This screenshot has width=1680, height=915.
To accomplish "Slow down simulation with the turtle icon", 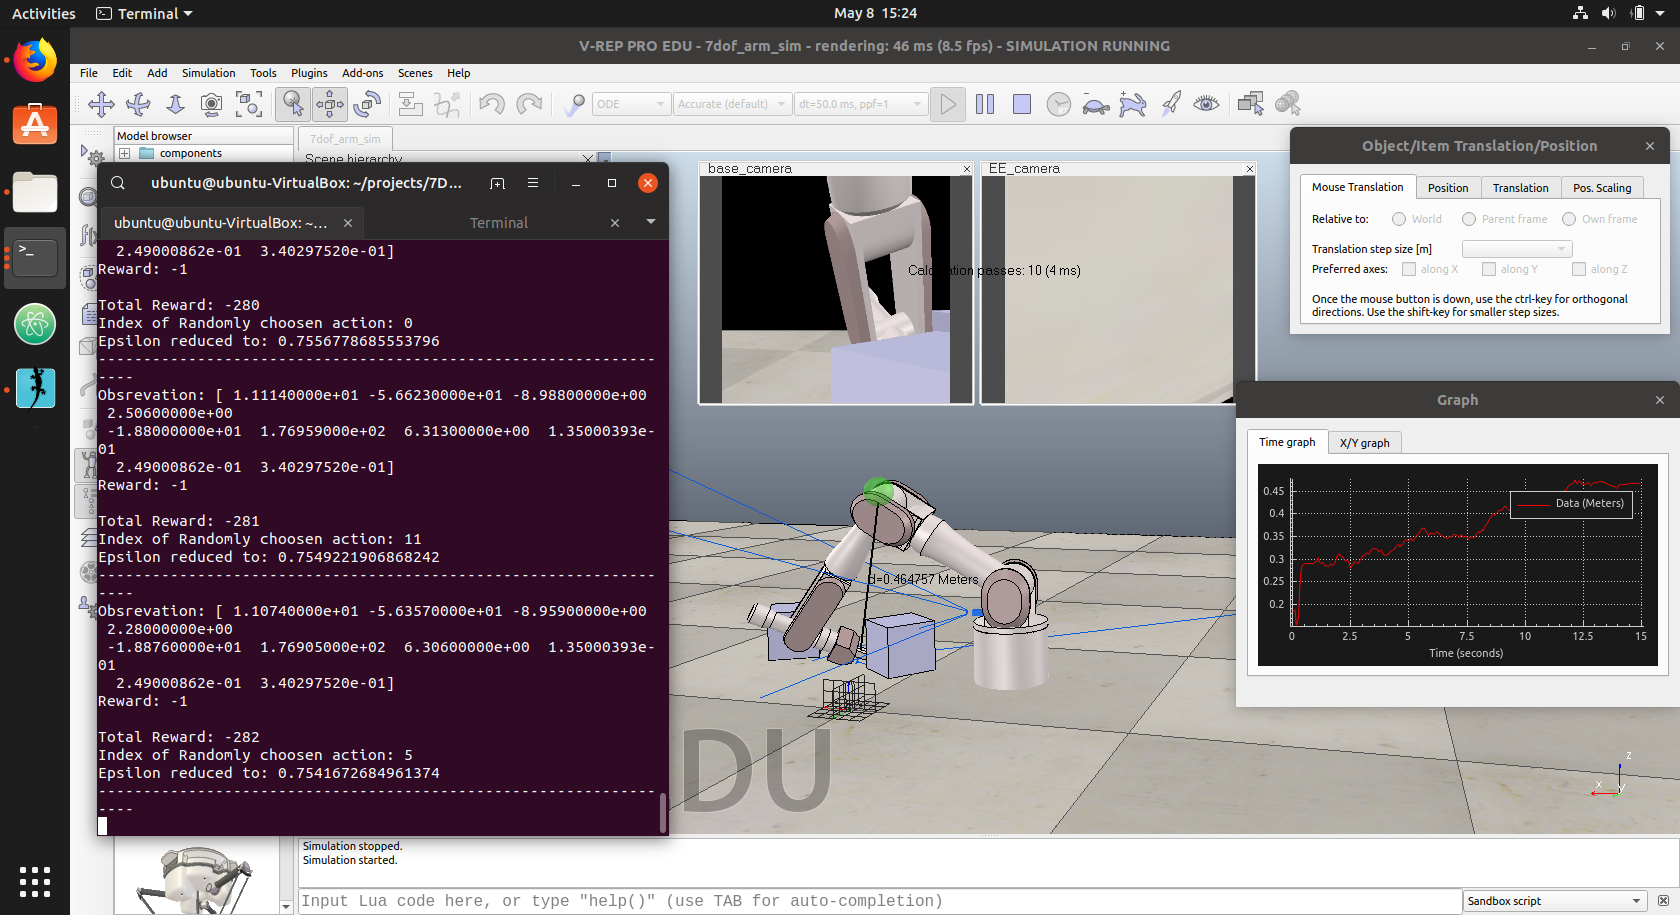I will pyautogui.click(x=1096, y=104).
